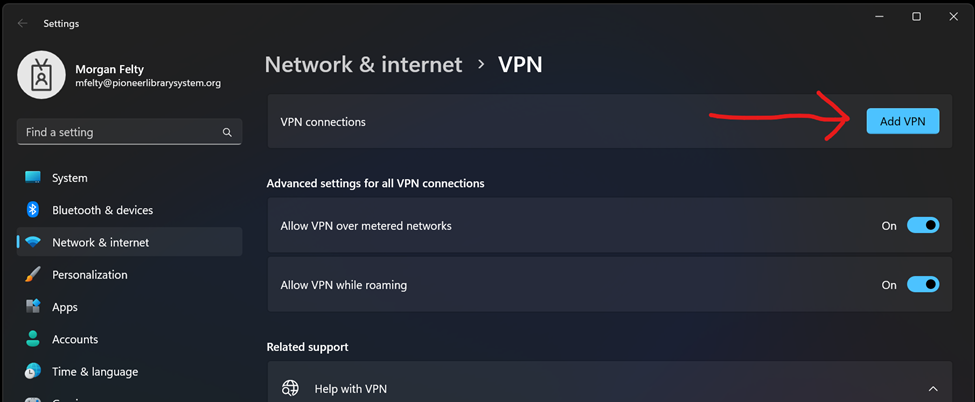975x402 pixels.
Task: Click the Network & internet Wi-Fi icon
Action: point(33,242)
